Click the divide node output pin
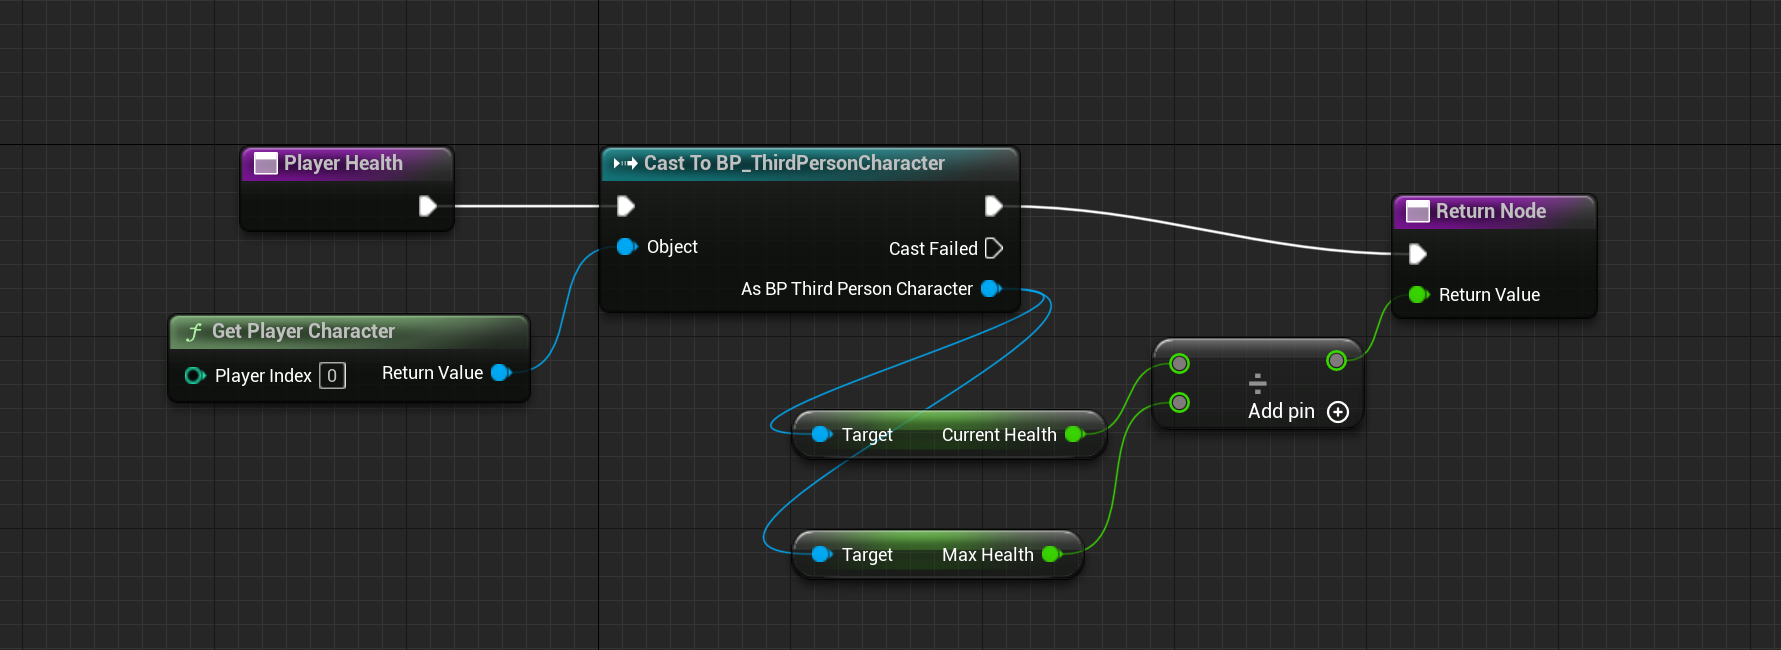 coord(1336,360)
